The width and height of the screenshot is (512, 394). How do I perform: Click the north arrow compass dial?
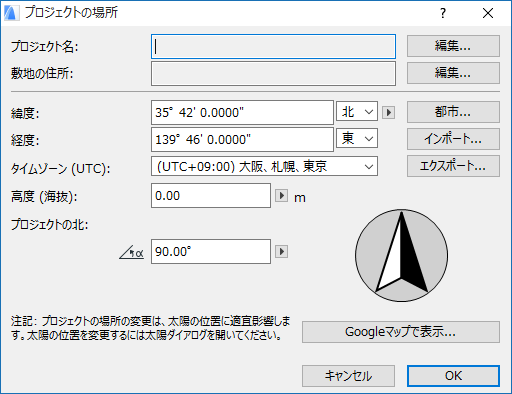[x=402, y=256]
